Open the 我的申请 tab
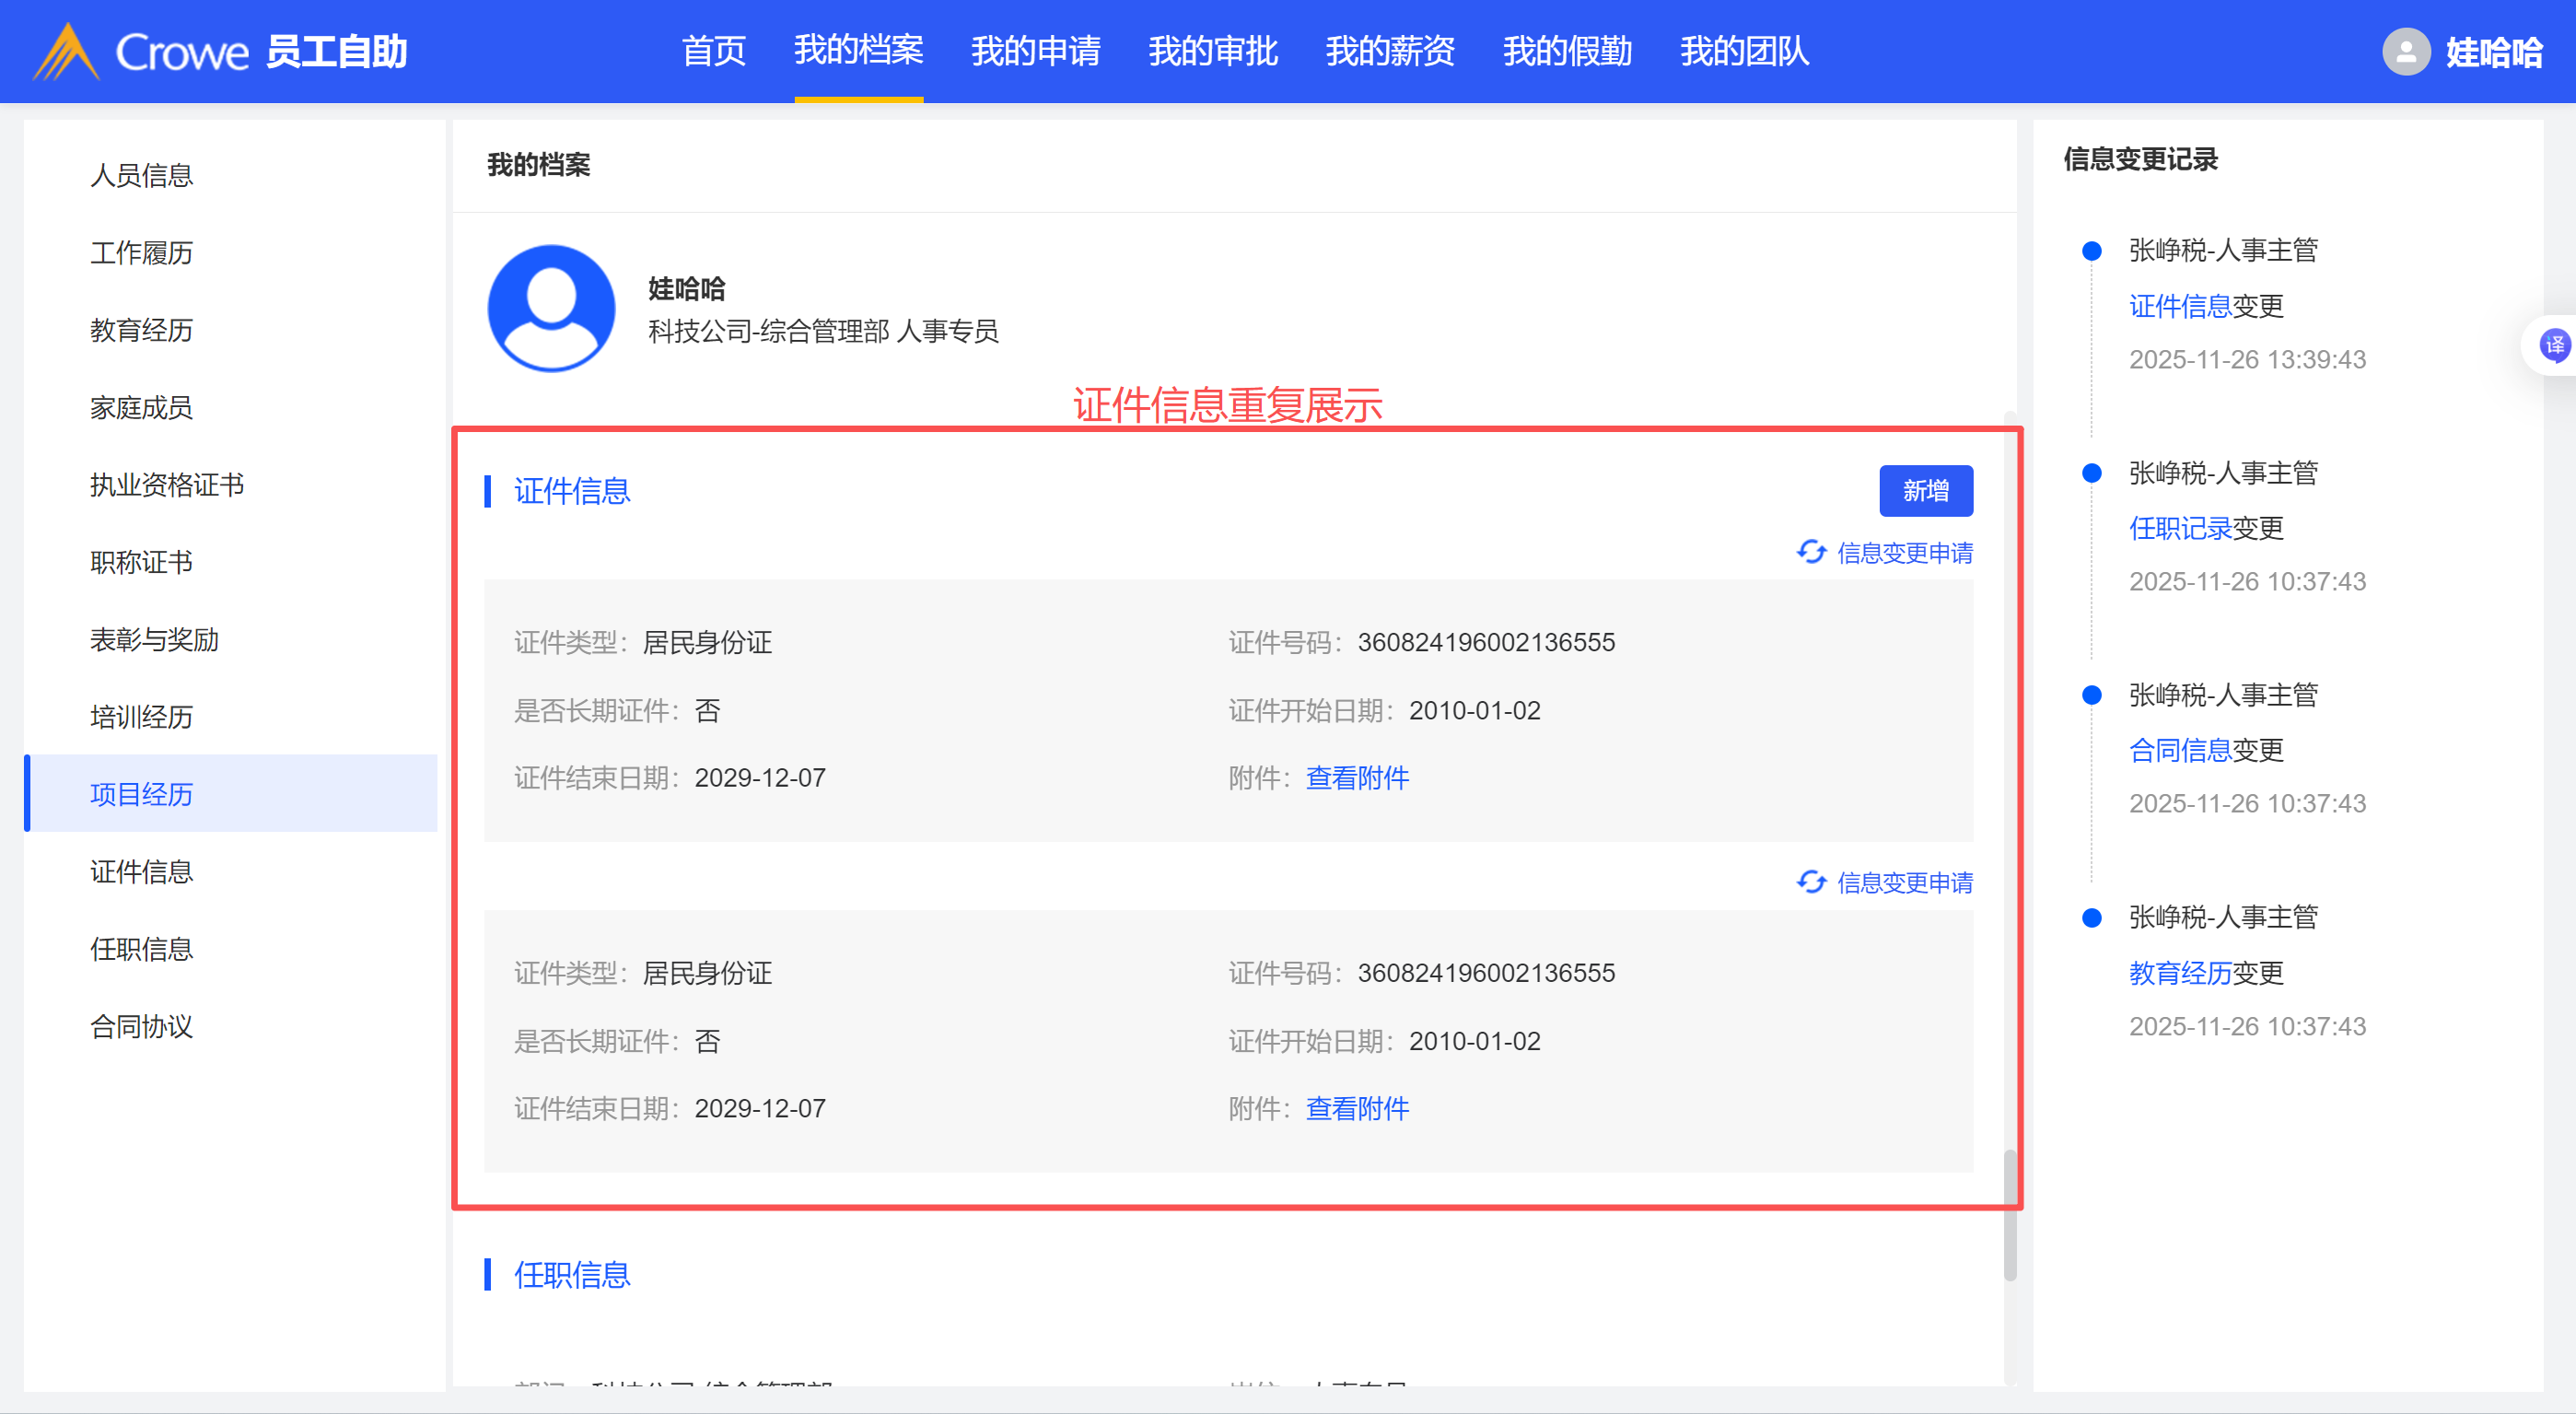 coord(1035,51)
